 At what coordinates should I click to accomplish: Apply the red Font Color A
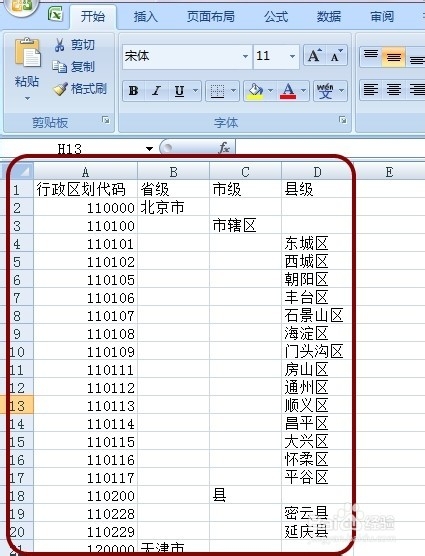(x=288, y=91)
